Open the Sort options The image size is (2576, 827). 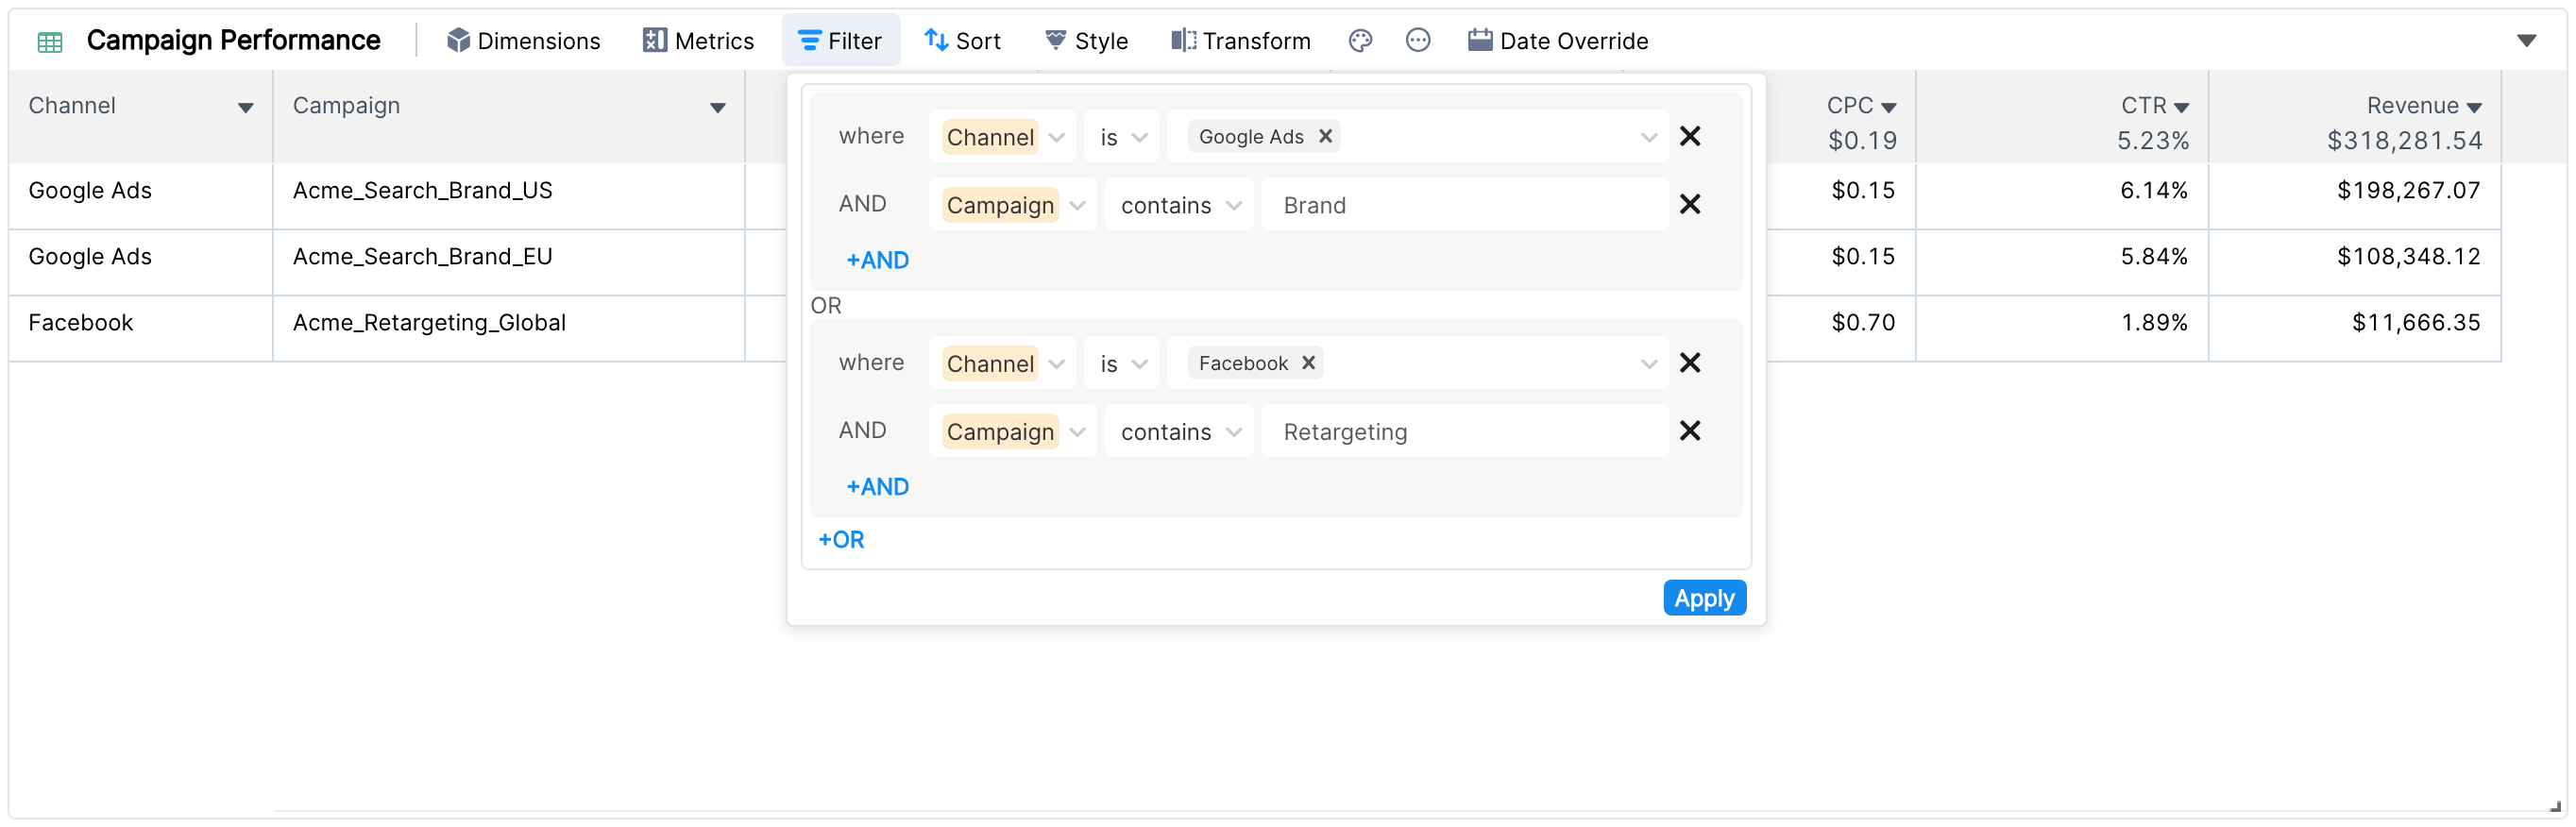(x=962, y=41)
